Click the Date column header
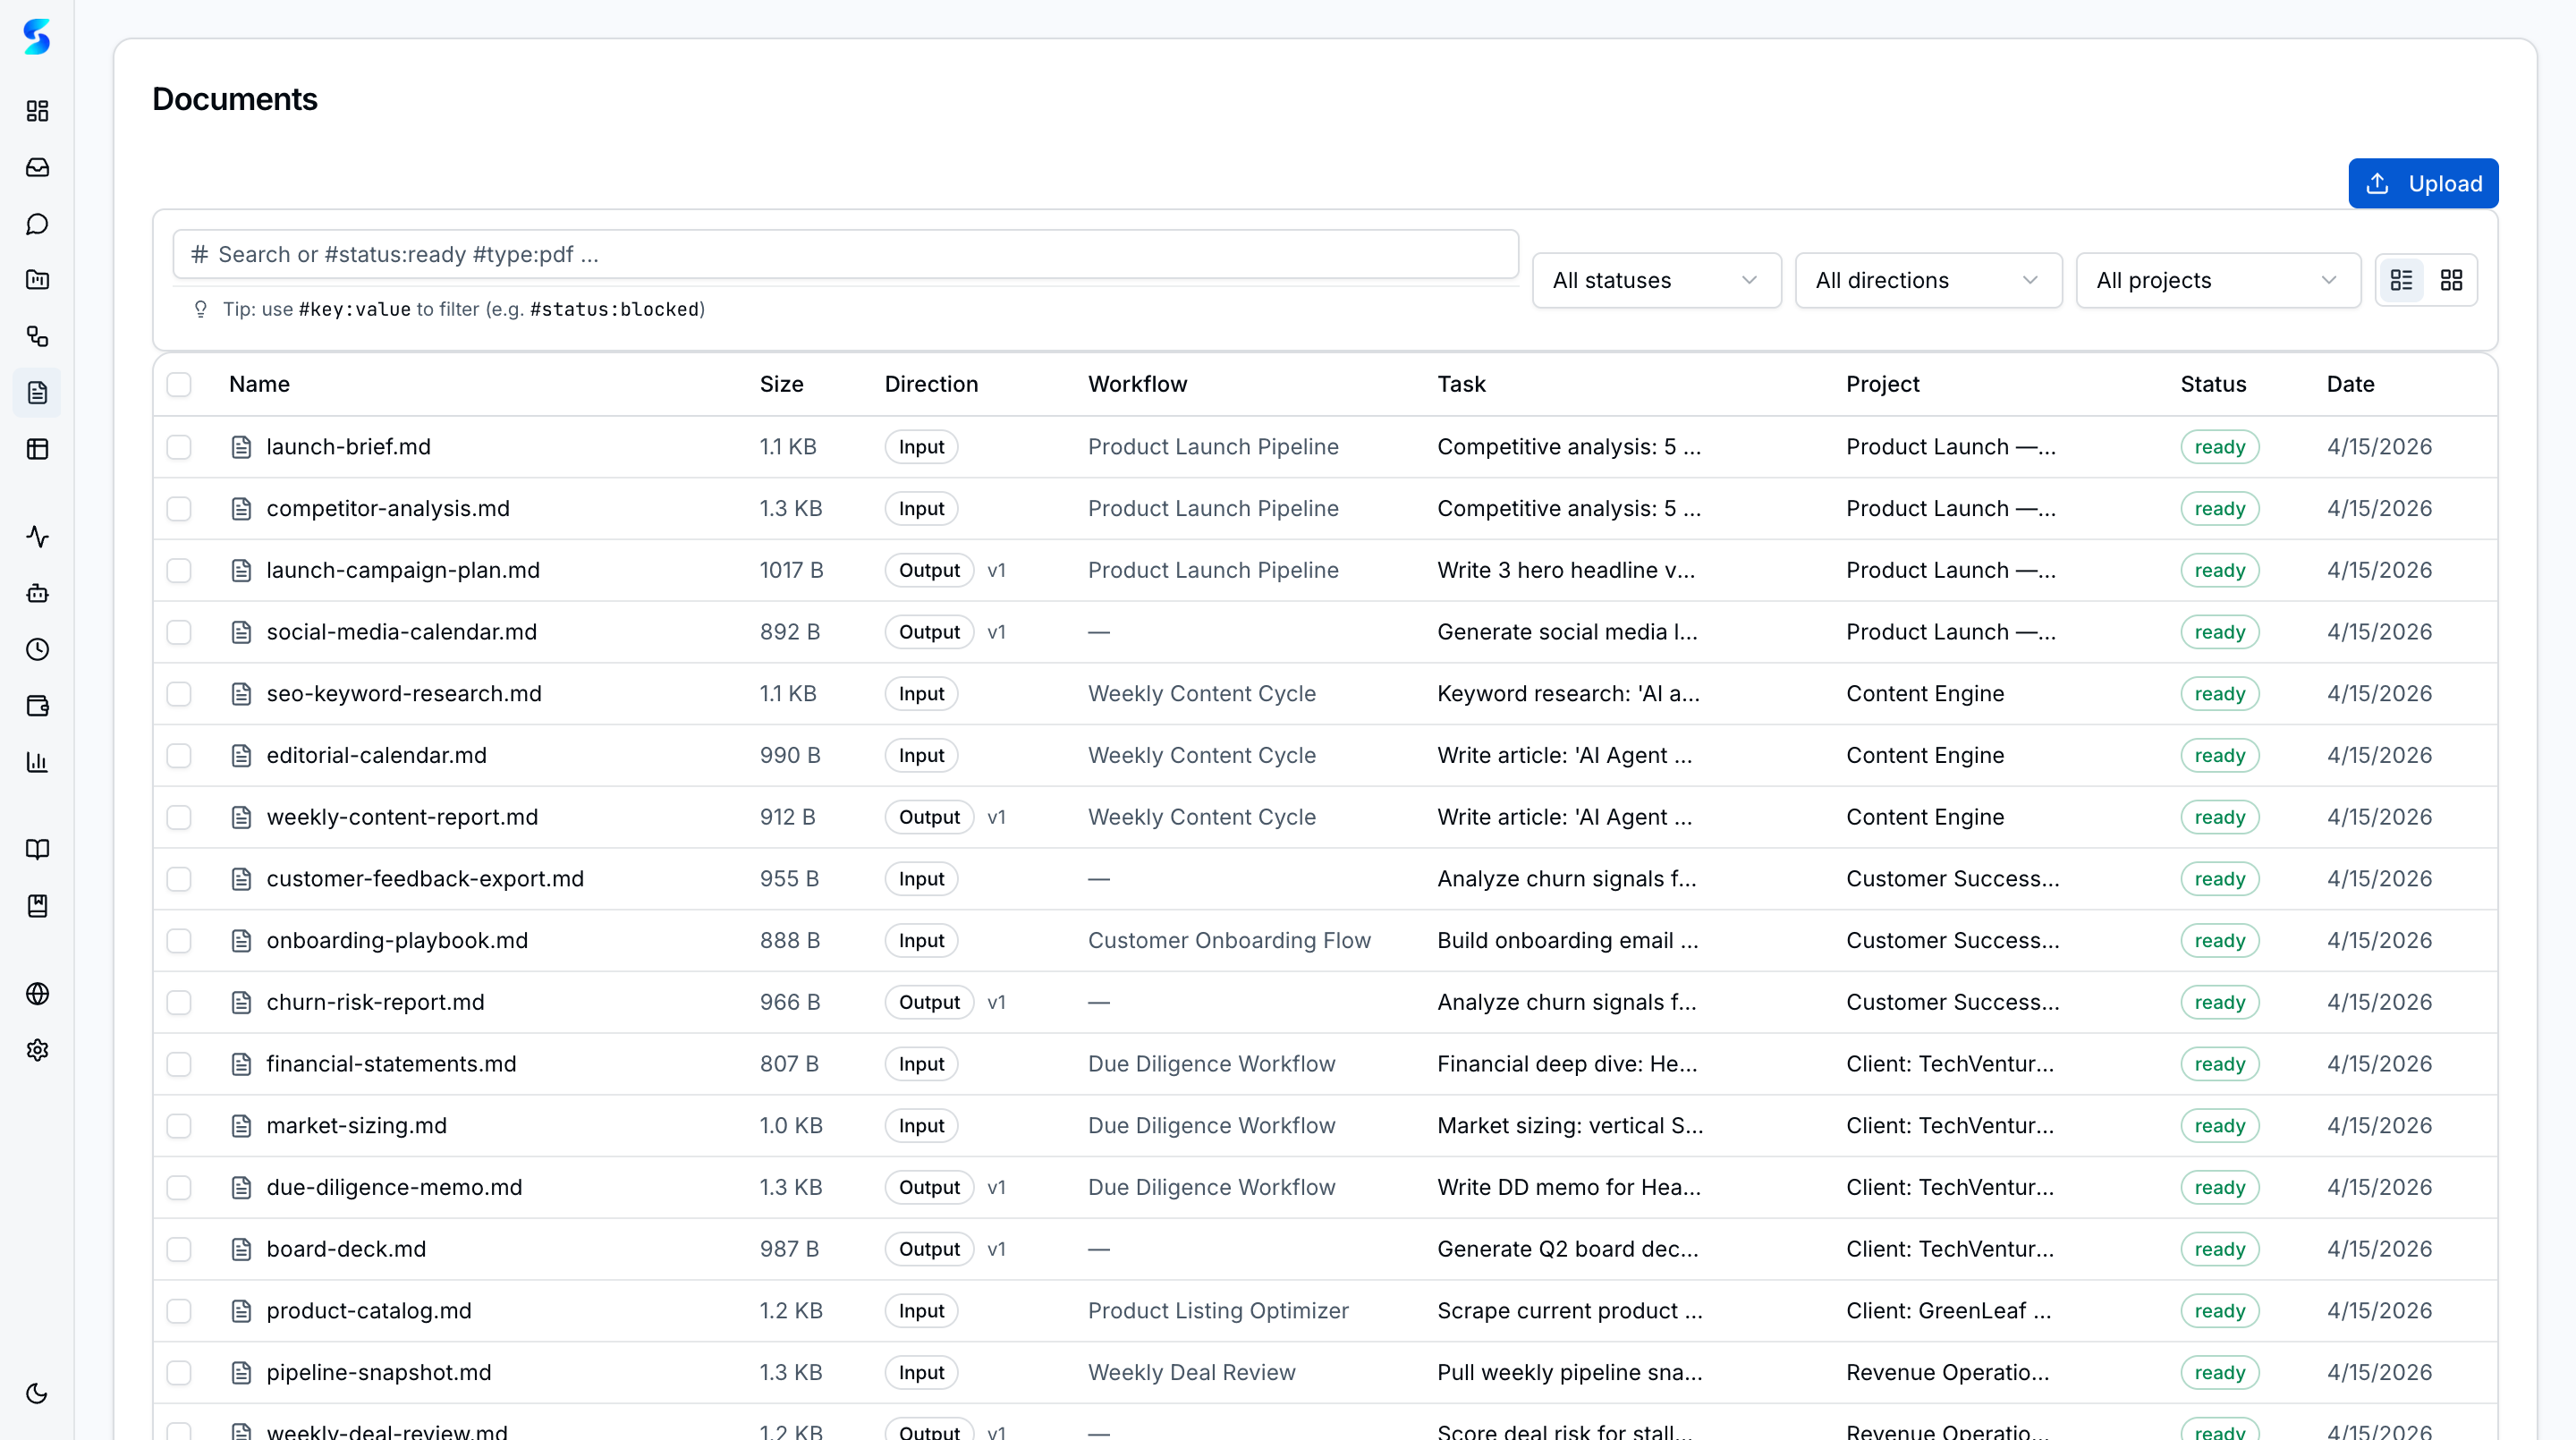The width and height of the screenshot is (2576, 1440). tap(2350, 384)
